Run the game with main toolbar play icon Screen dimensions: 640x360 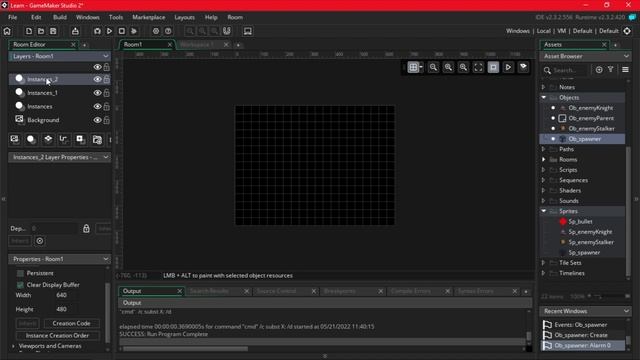coord(109,31)
